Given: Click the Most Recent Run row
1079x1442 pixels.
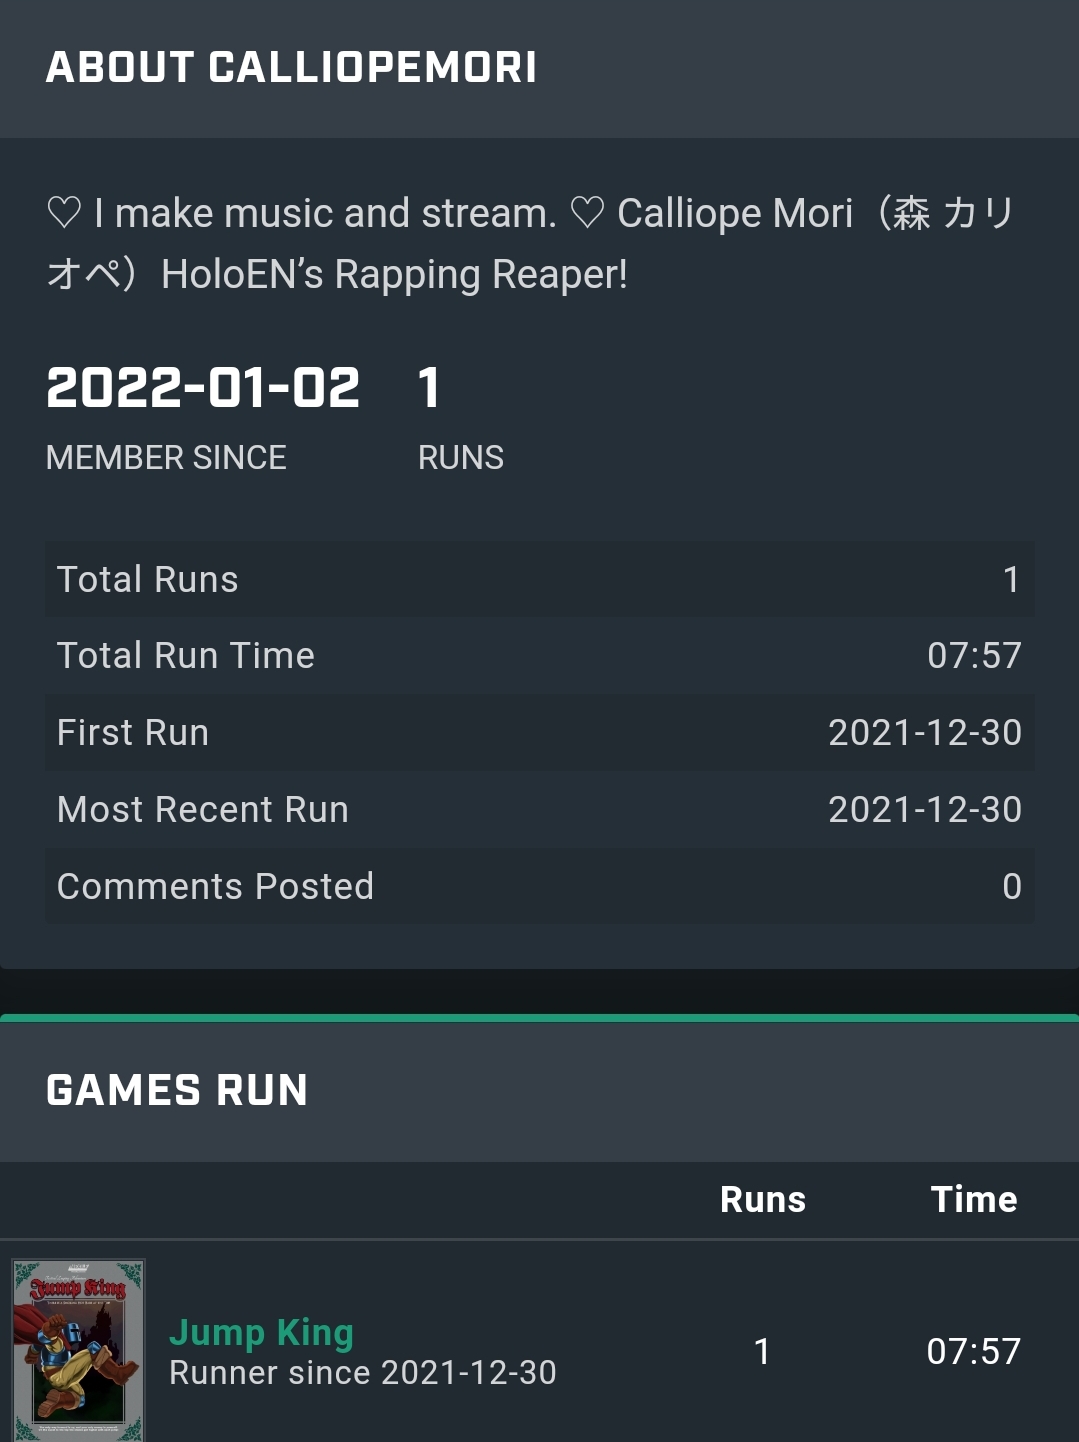Looking at the screenshot, I should [x=539, y=810].
